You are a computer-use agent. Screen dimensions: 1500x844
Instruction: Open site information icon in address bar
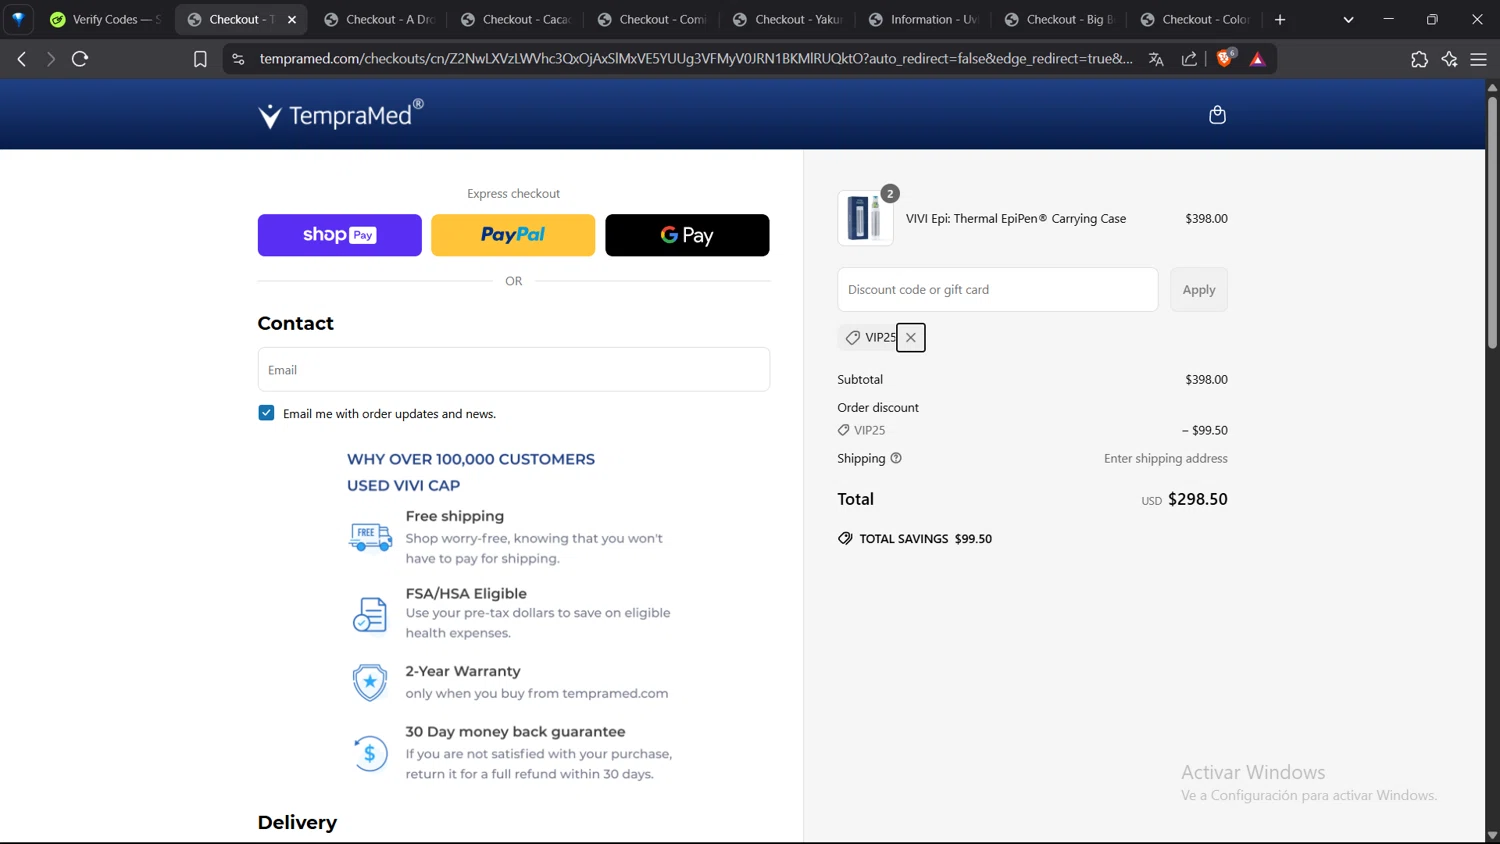coord(238,59)
